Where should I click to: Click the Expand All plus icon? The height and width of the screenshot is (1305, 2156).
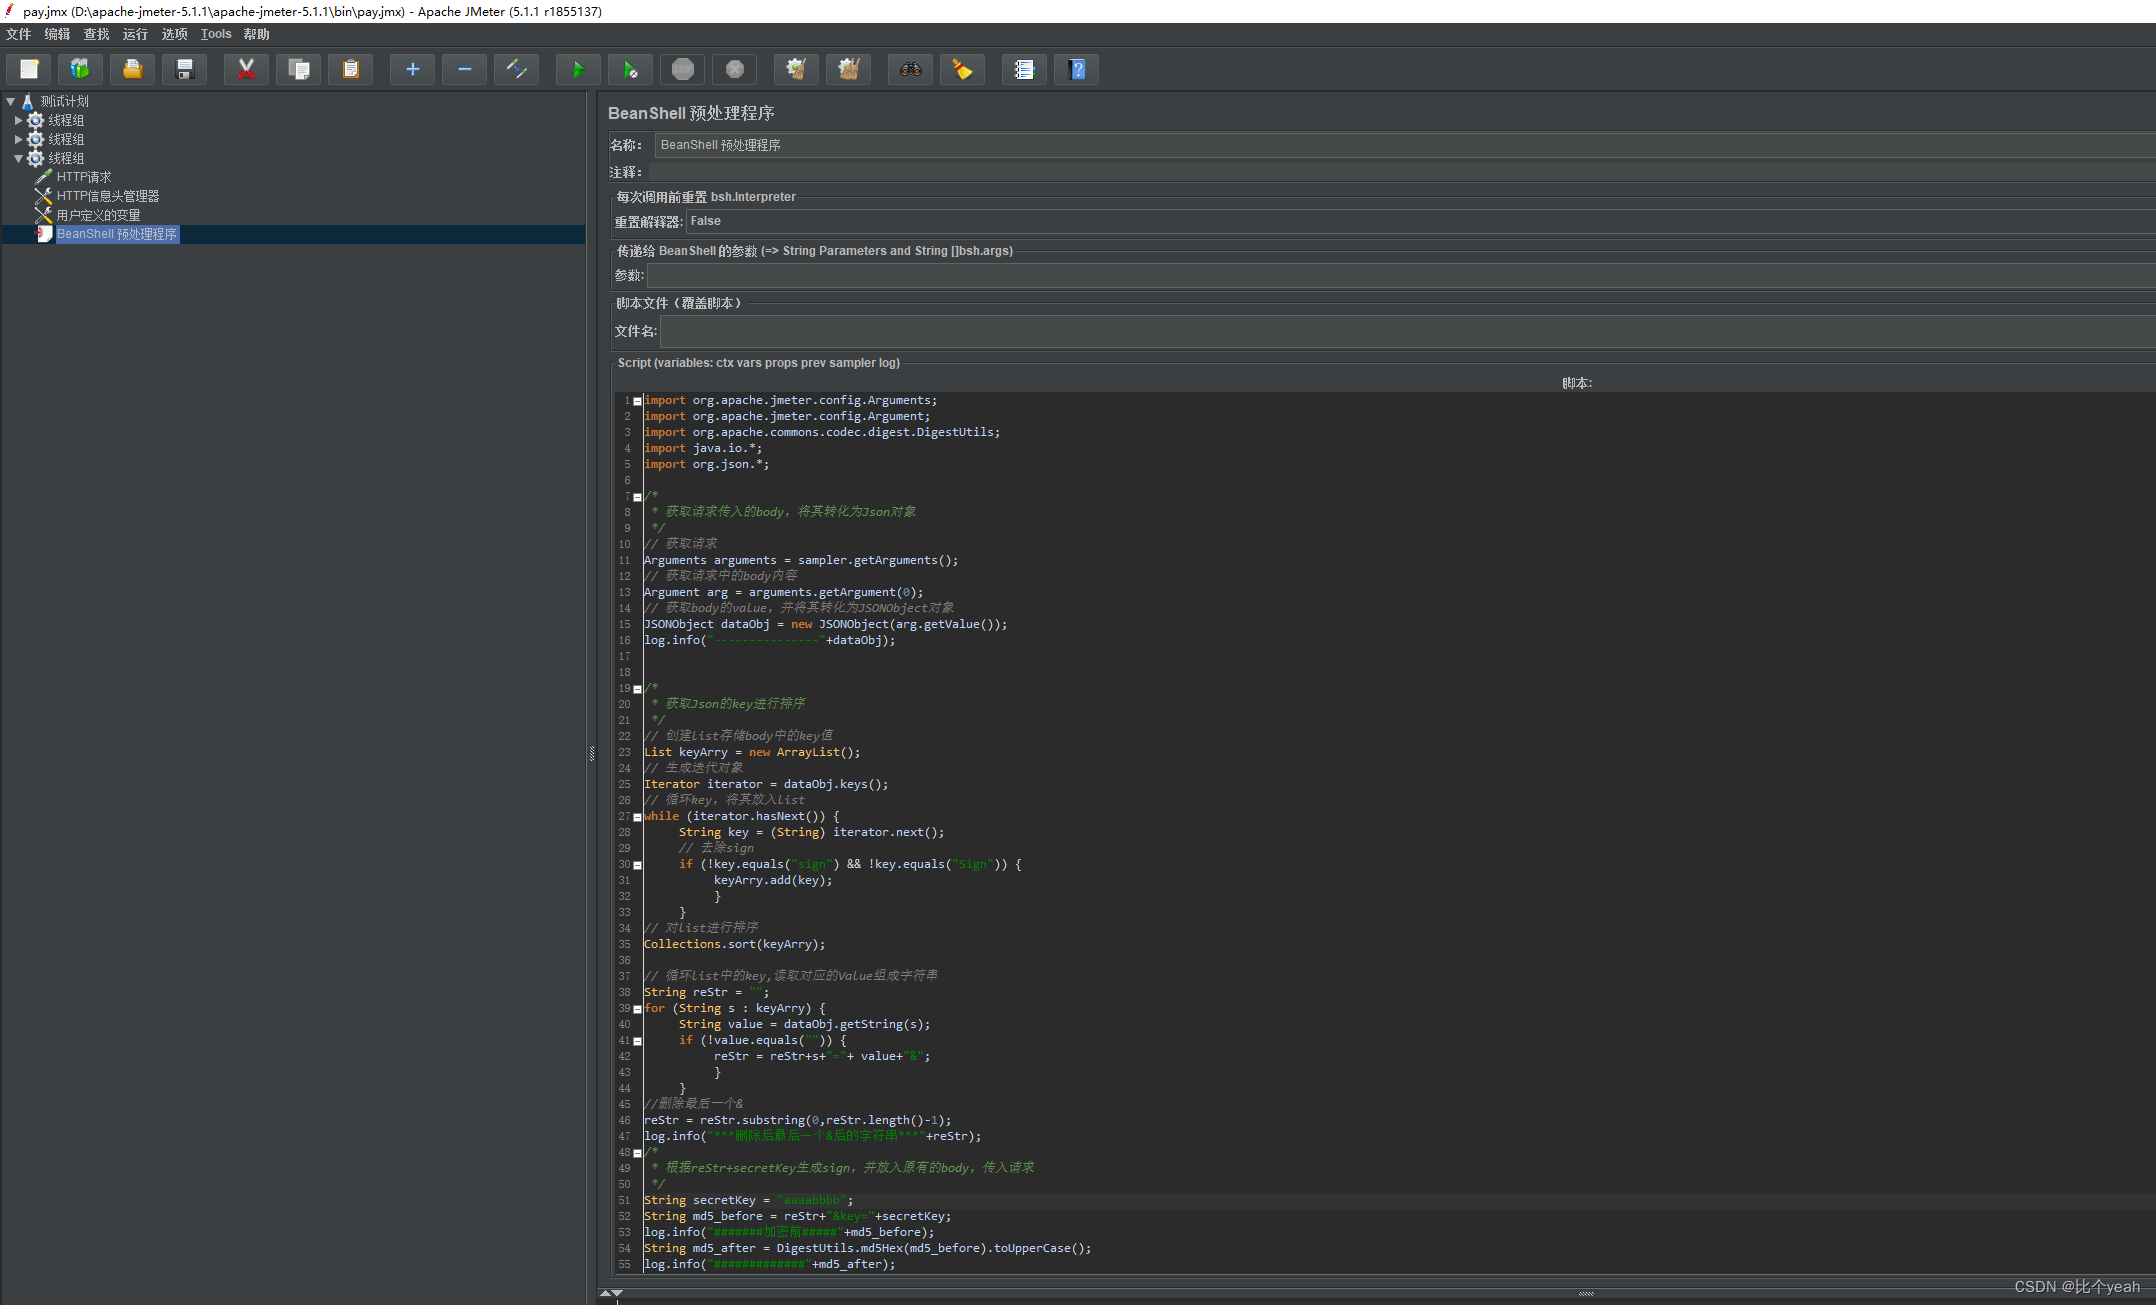(412, 69)
